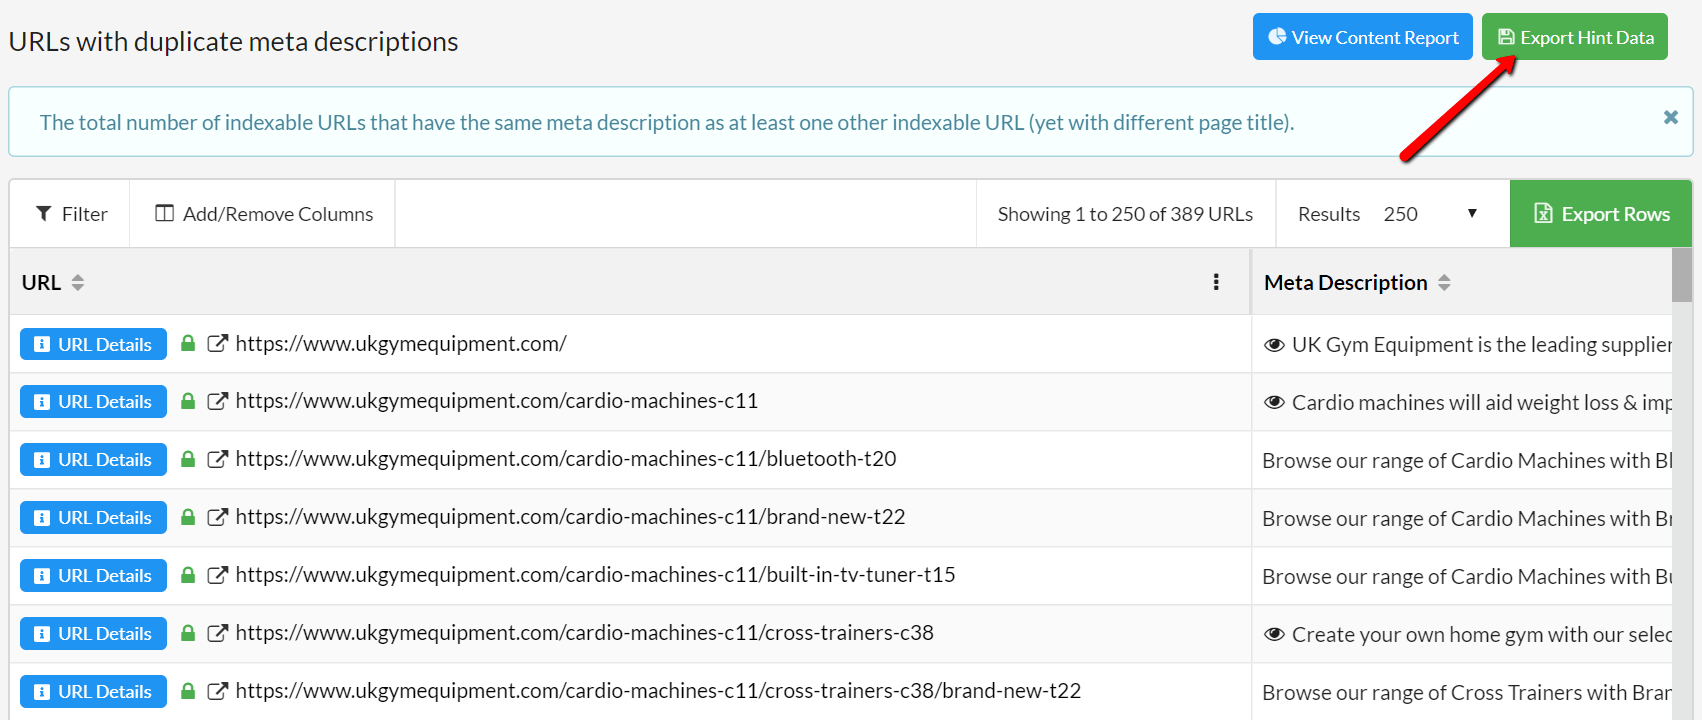Click the green padlock on built-in-tv-tuner-t15 row
Viewport: 1702px width, 720px height.
pyautogui.click(x=187, y=574)
